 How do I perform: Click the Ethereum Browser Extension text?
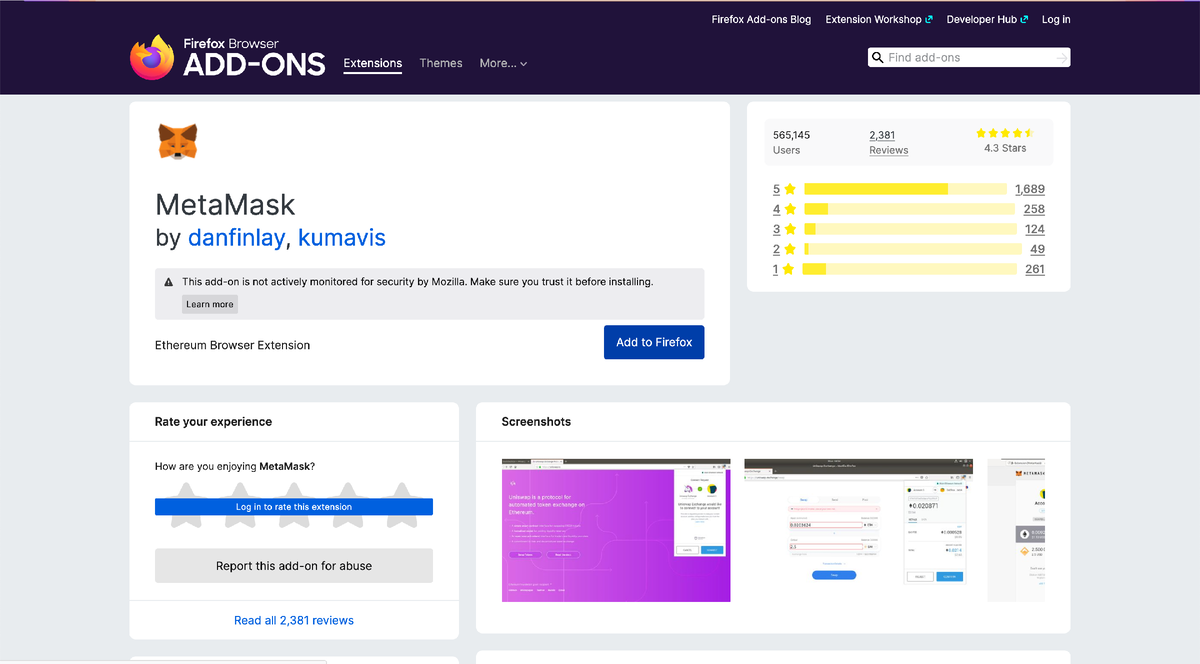[233, 345]
